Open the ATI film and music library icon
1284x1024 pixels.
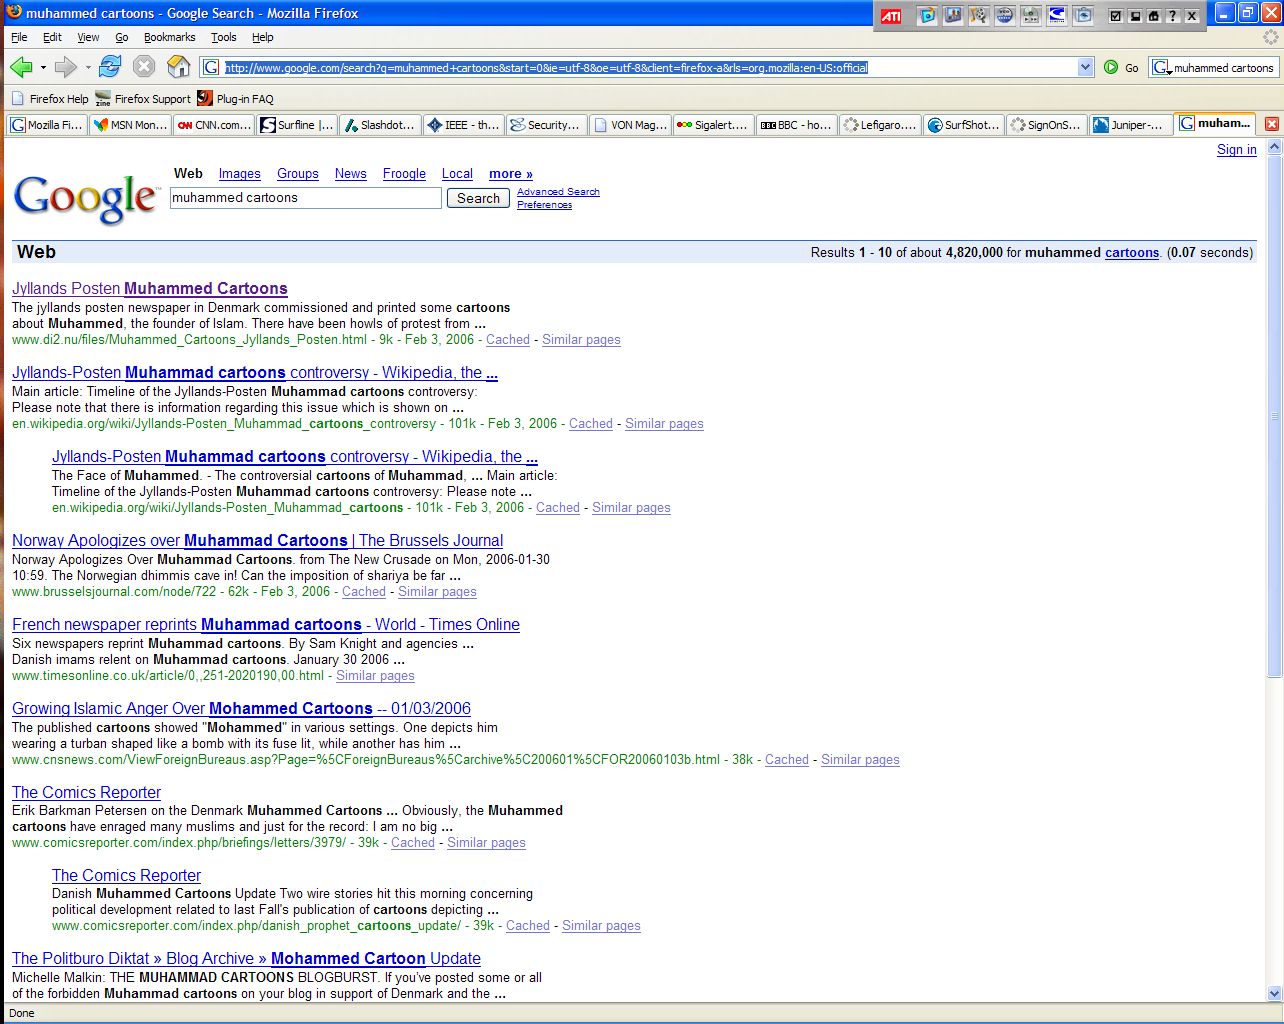click(x=979, y=15)
